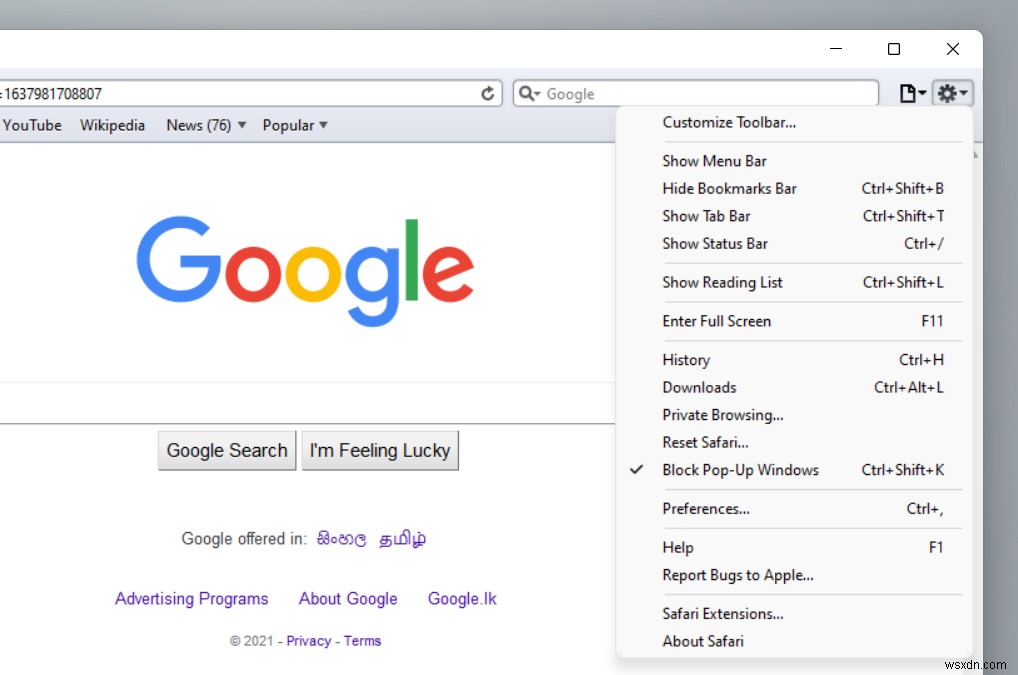The image size is (1018, 675).
Task: Visit the Google.lk link
Action: click(461, 598)
